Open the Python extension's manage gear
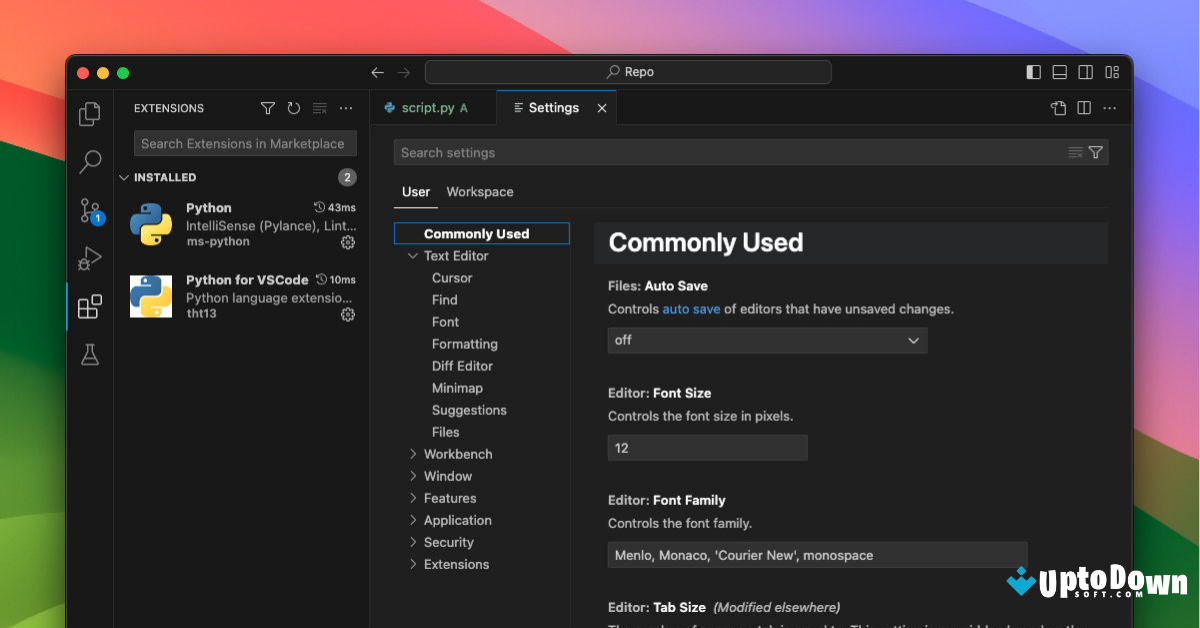Screen dimensions: 1200x628 pyautogui.click(x=347, y=241)
